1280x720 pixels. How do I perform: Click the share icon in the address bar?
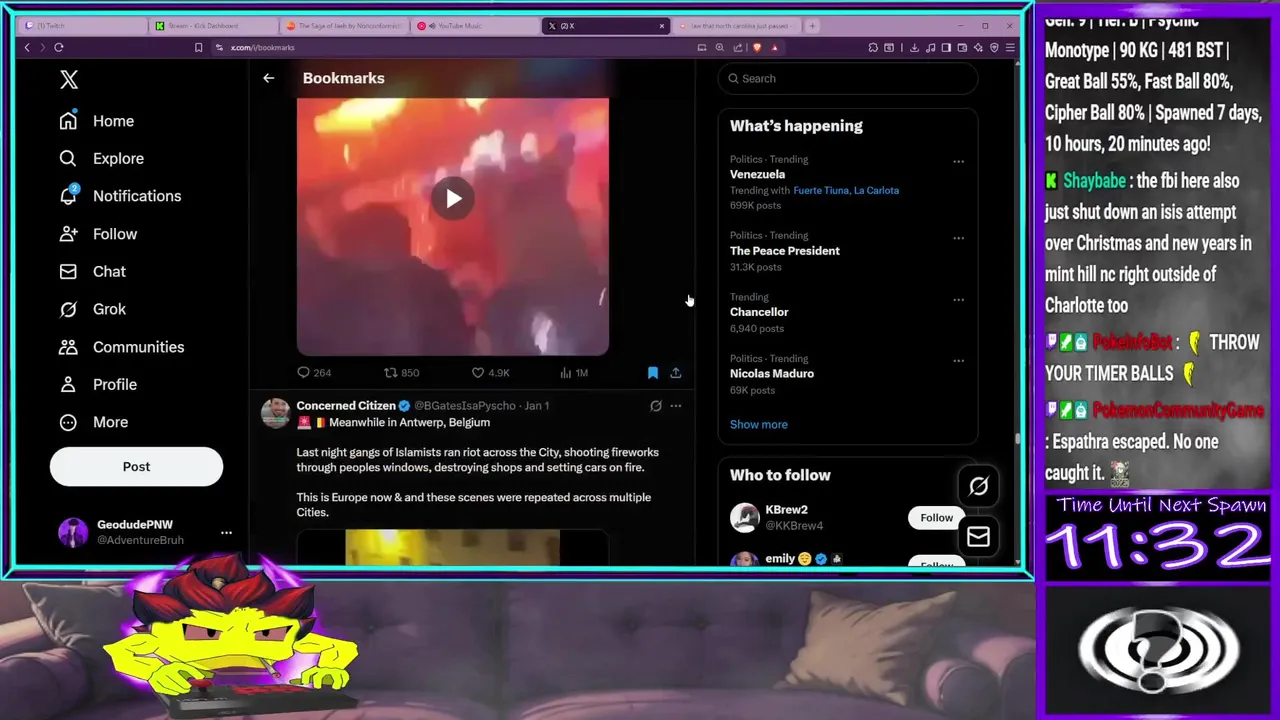click(738, 47)
